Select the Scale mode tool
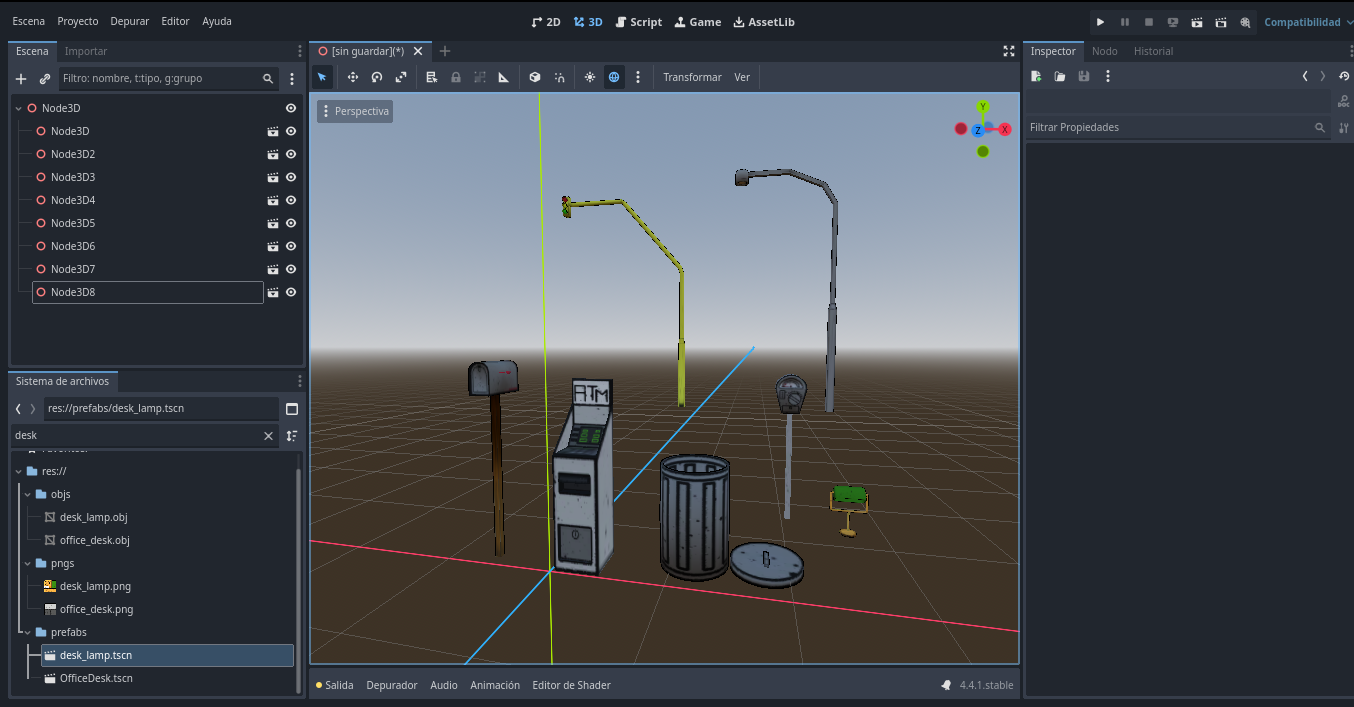The width and height of the screenshot is (1354, 707). tap(401, 77)
